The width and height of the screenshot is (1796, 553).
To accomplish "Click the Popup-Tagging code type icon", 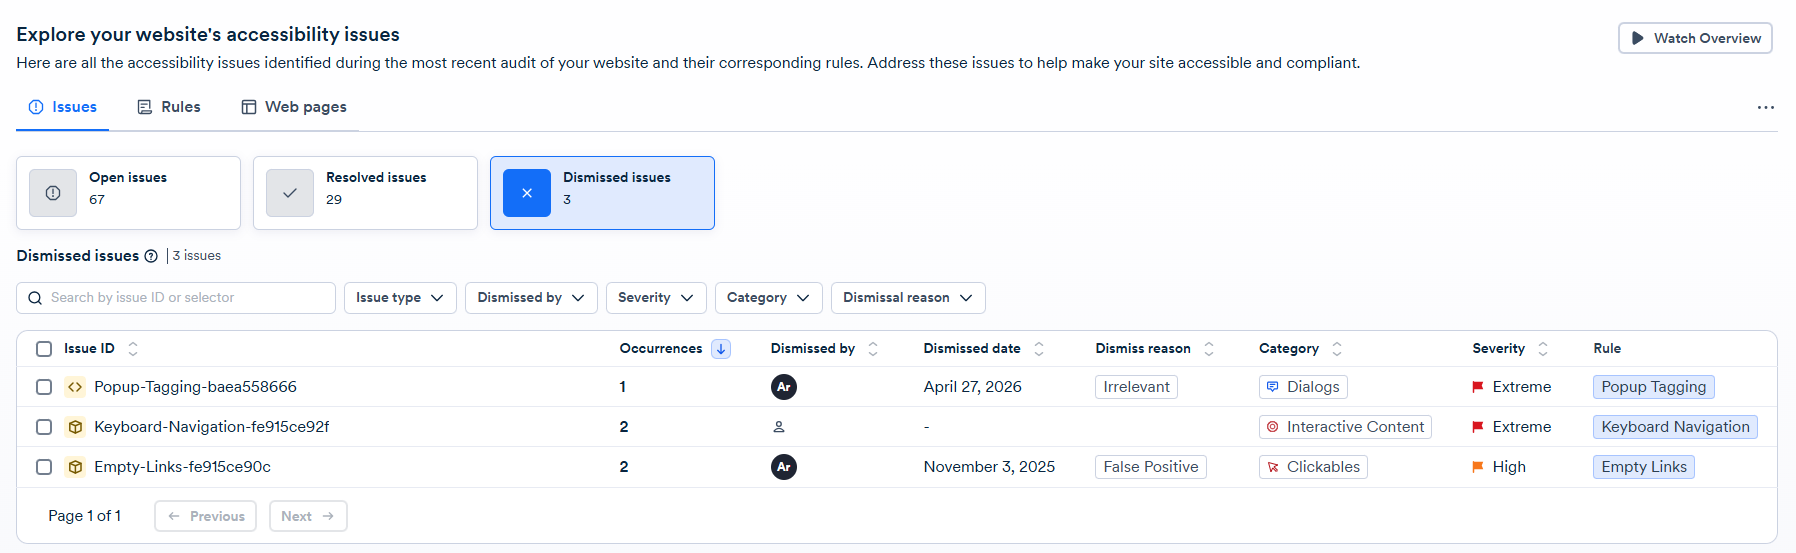I will point(75,387).
